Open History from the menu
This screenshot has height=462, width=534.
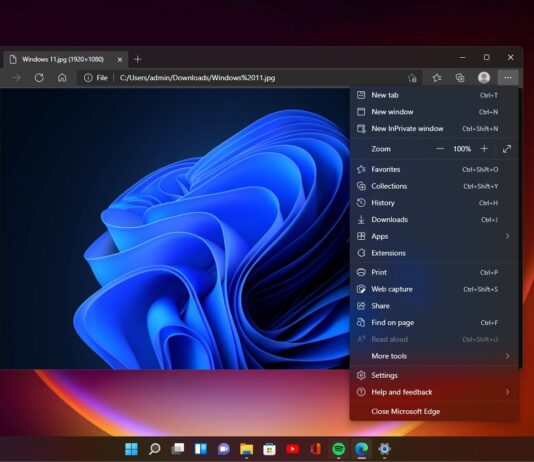tap(434, 203)
